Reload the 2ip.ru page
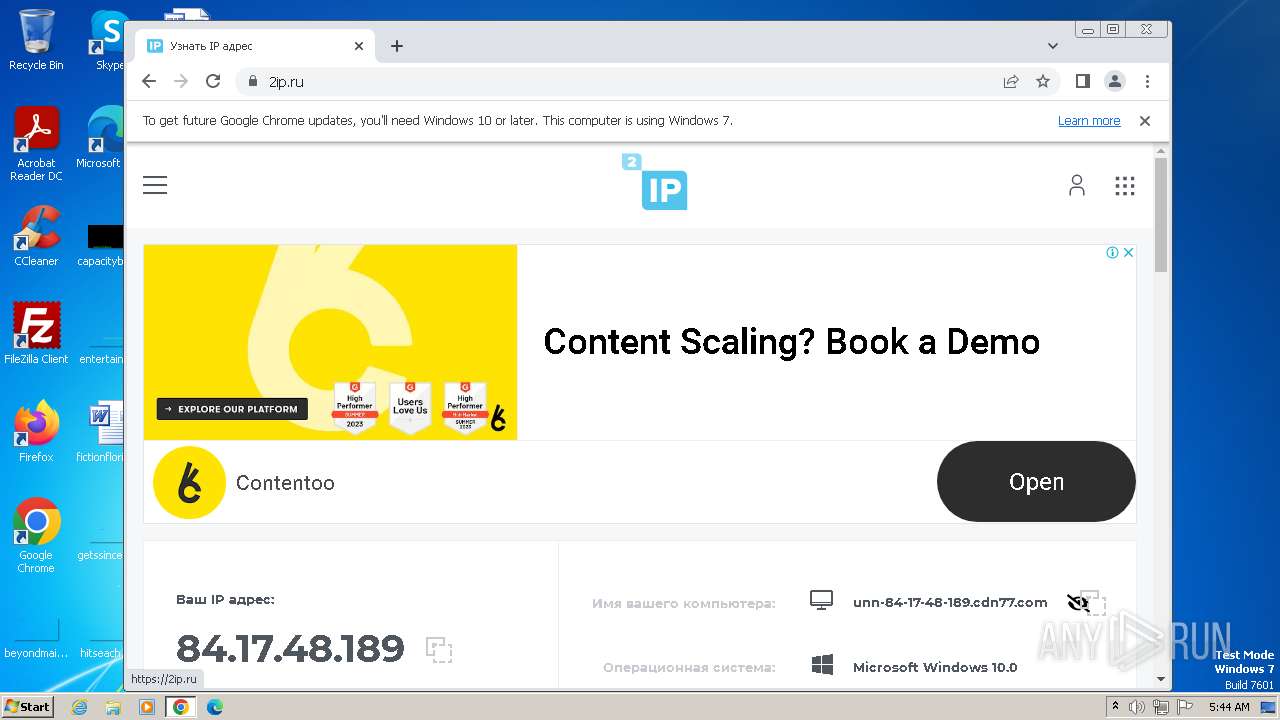 point(213,81)
